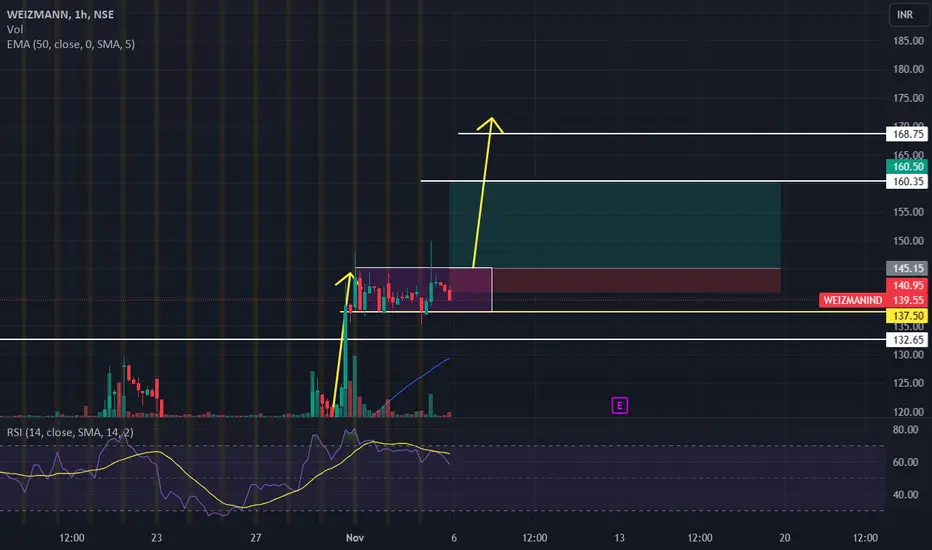Open the RSI (14, close, SMA, 14, 2) legend
Image resolution: width=932 pixels, height=550 pixels.
(x=70, y=432)
